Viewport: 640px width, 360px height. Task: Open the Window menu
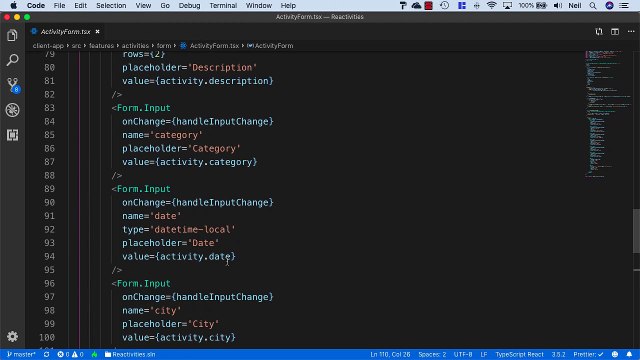[258, 5]
